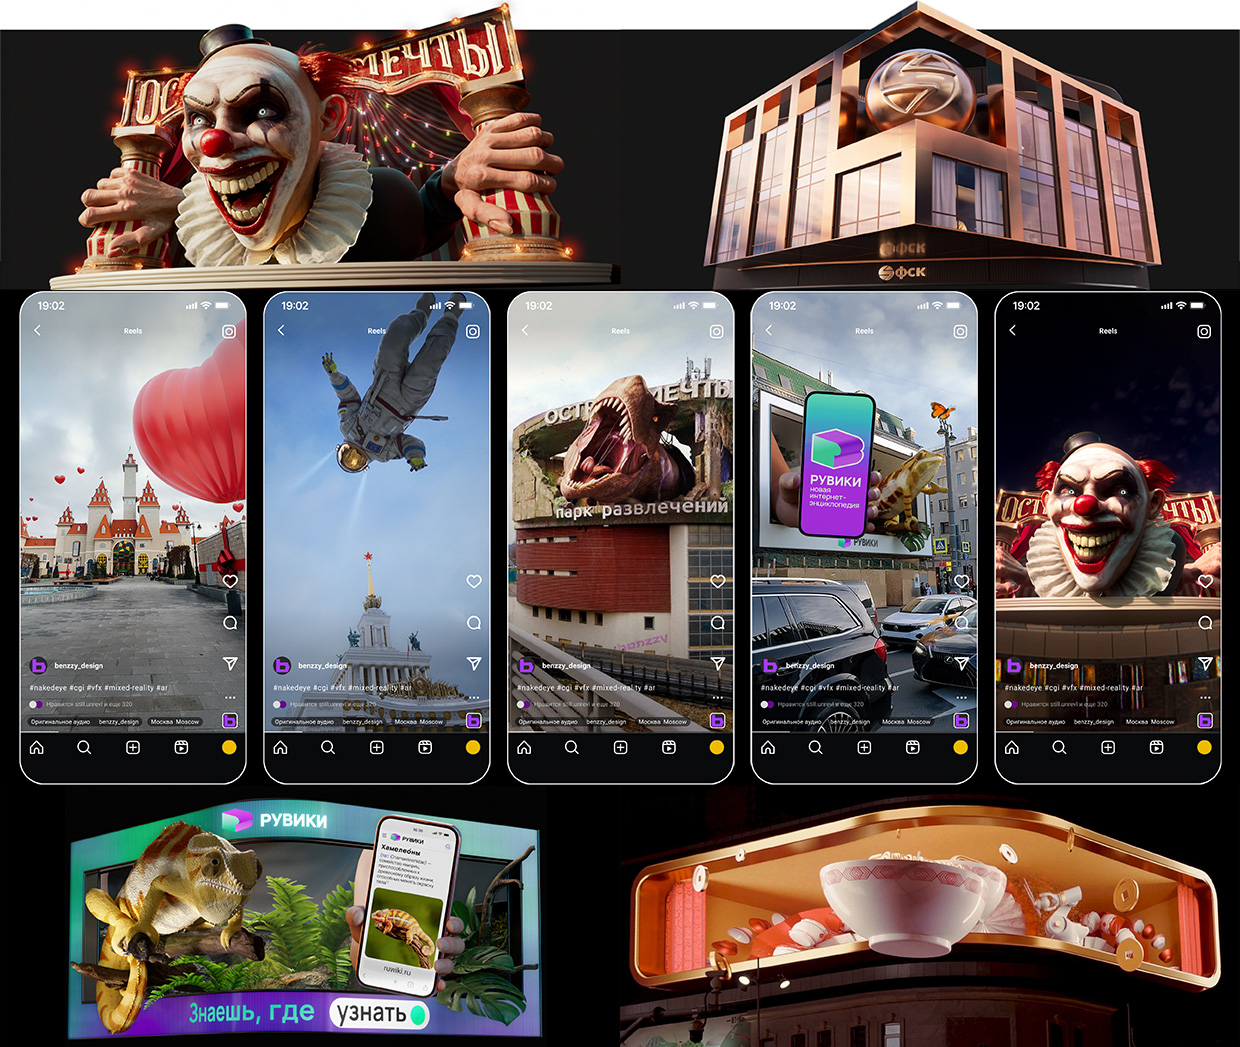Tap the Оригинальное аудио tag on the clown reel
The image size is (1240, 1047).
tap(1035, 721)
